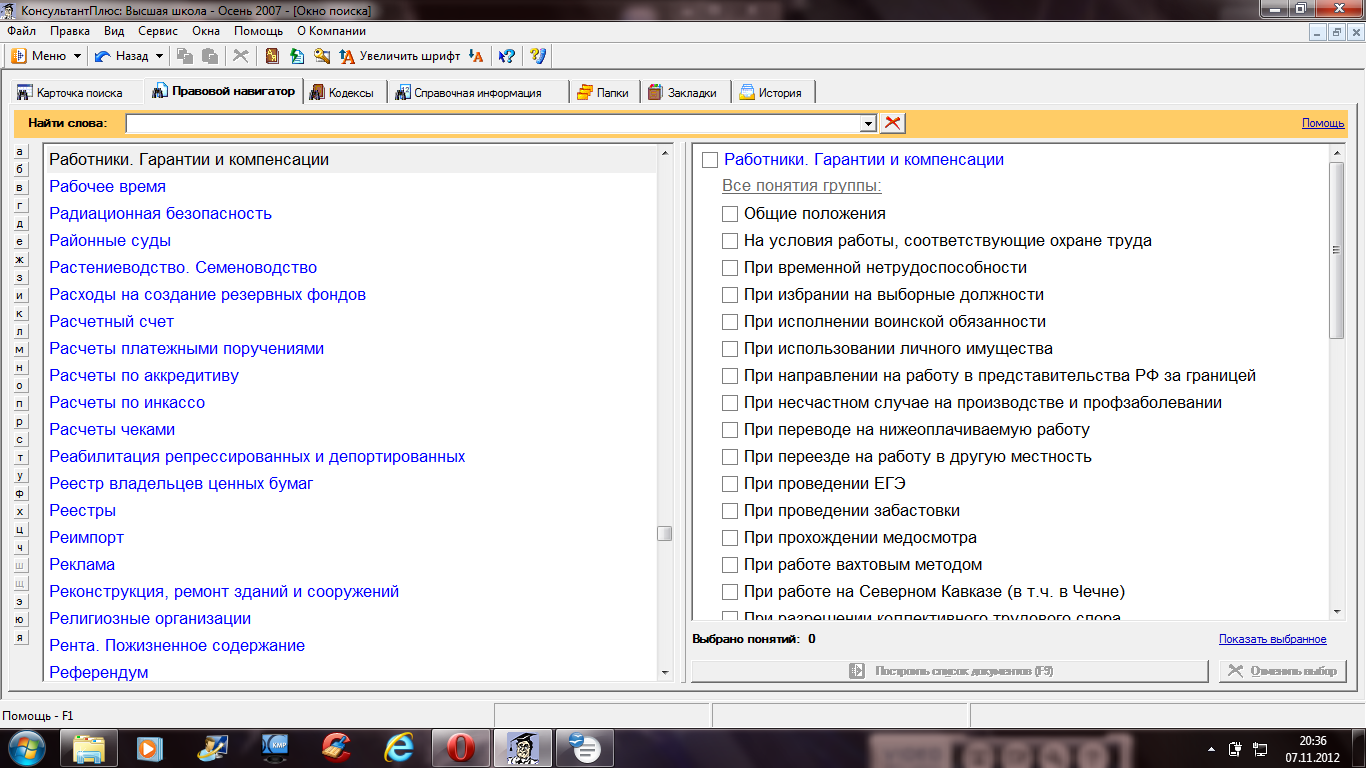1366x768 pixels.
Task: Click the КонсультантПлюс professor taskbar icon
Action: tap(523, 748)
